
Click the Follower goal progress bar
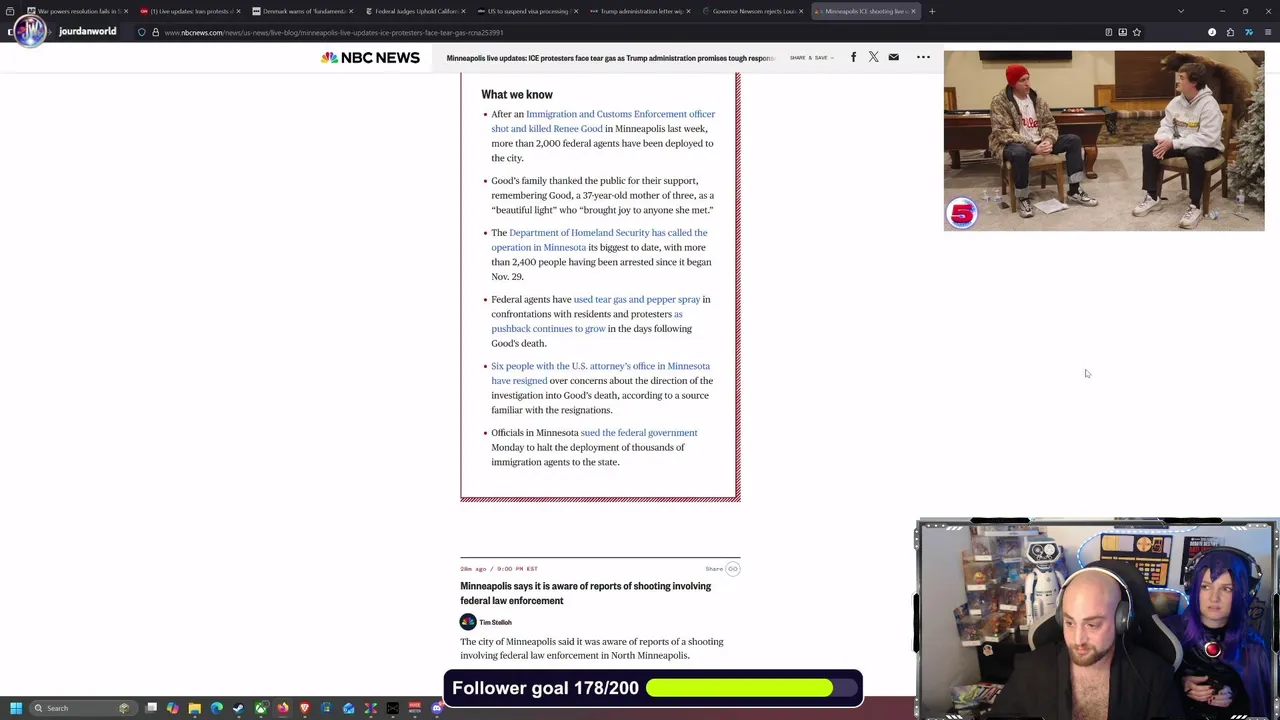coord(752,688)
